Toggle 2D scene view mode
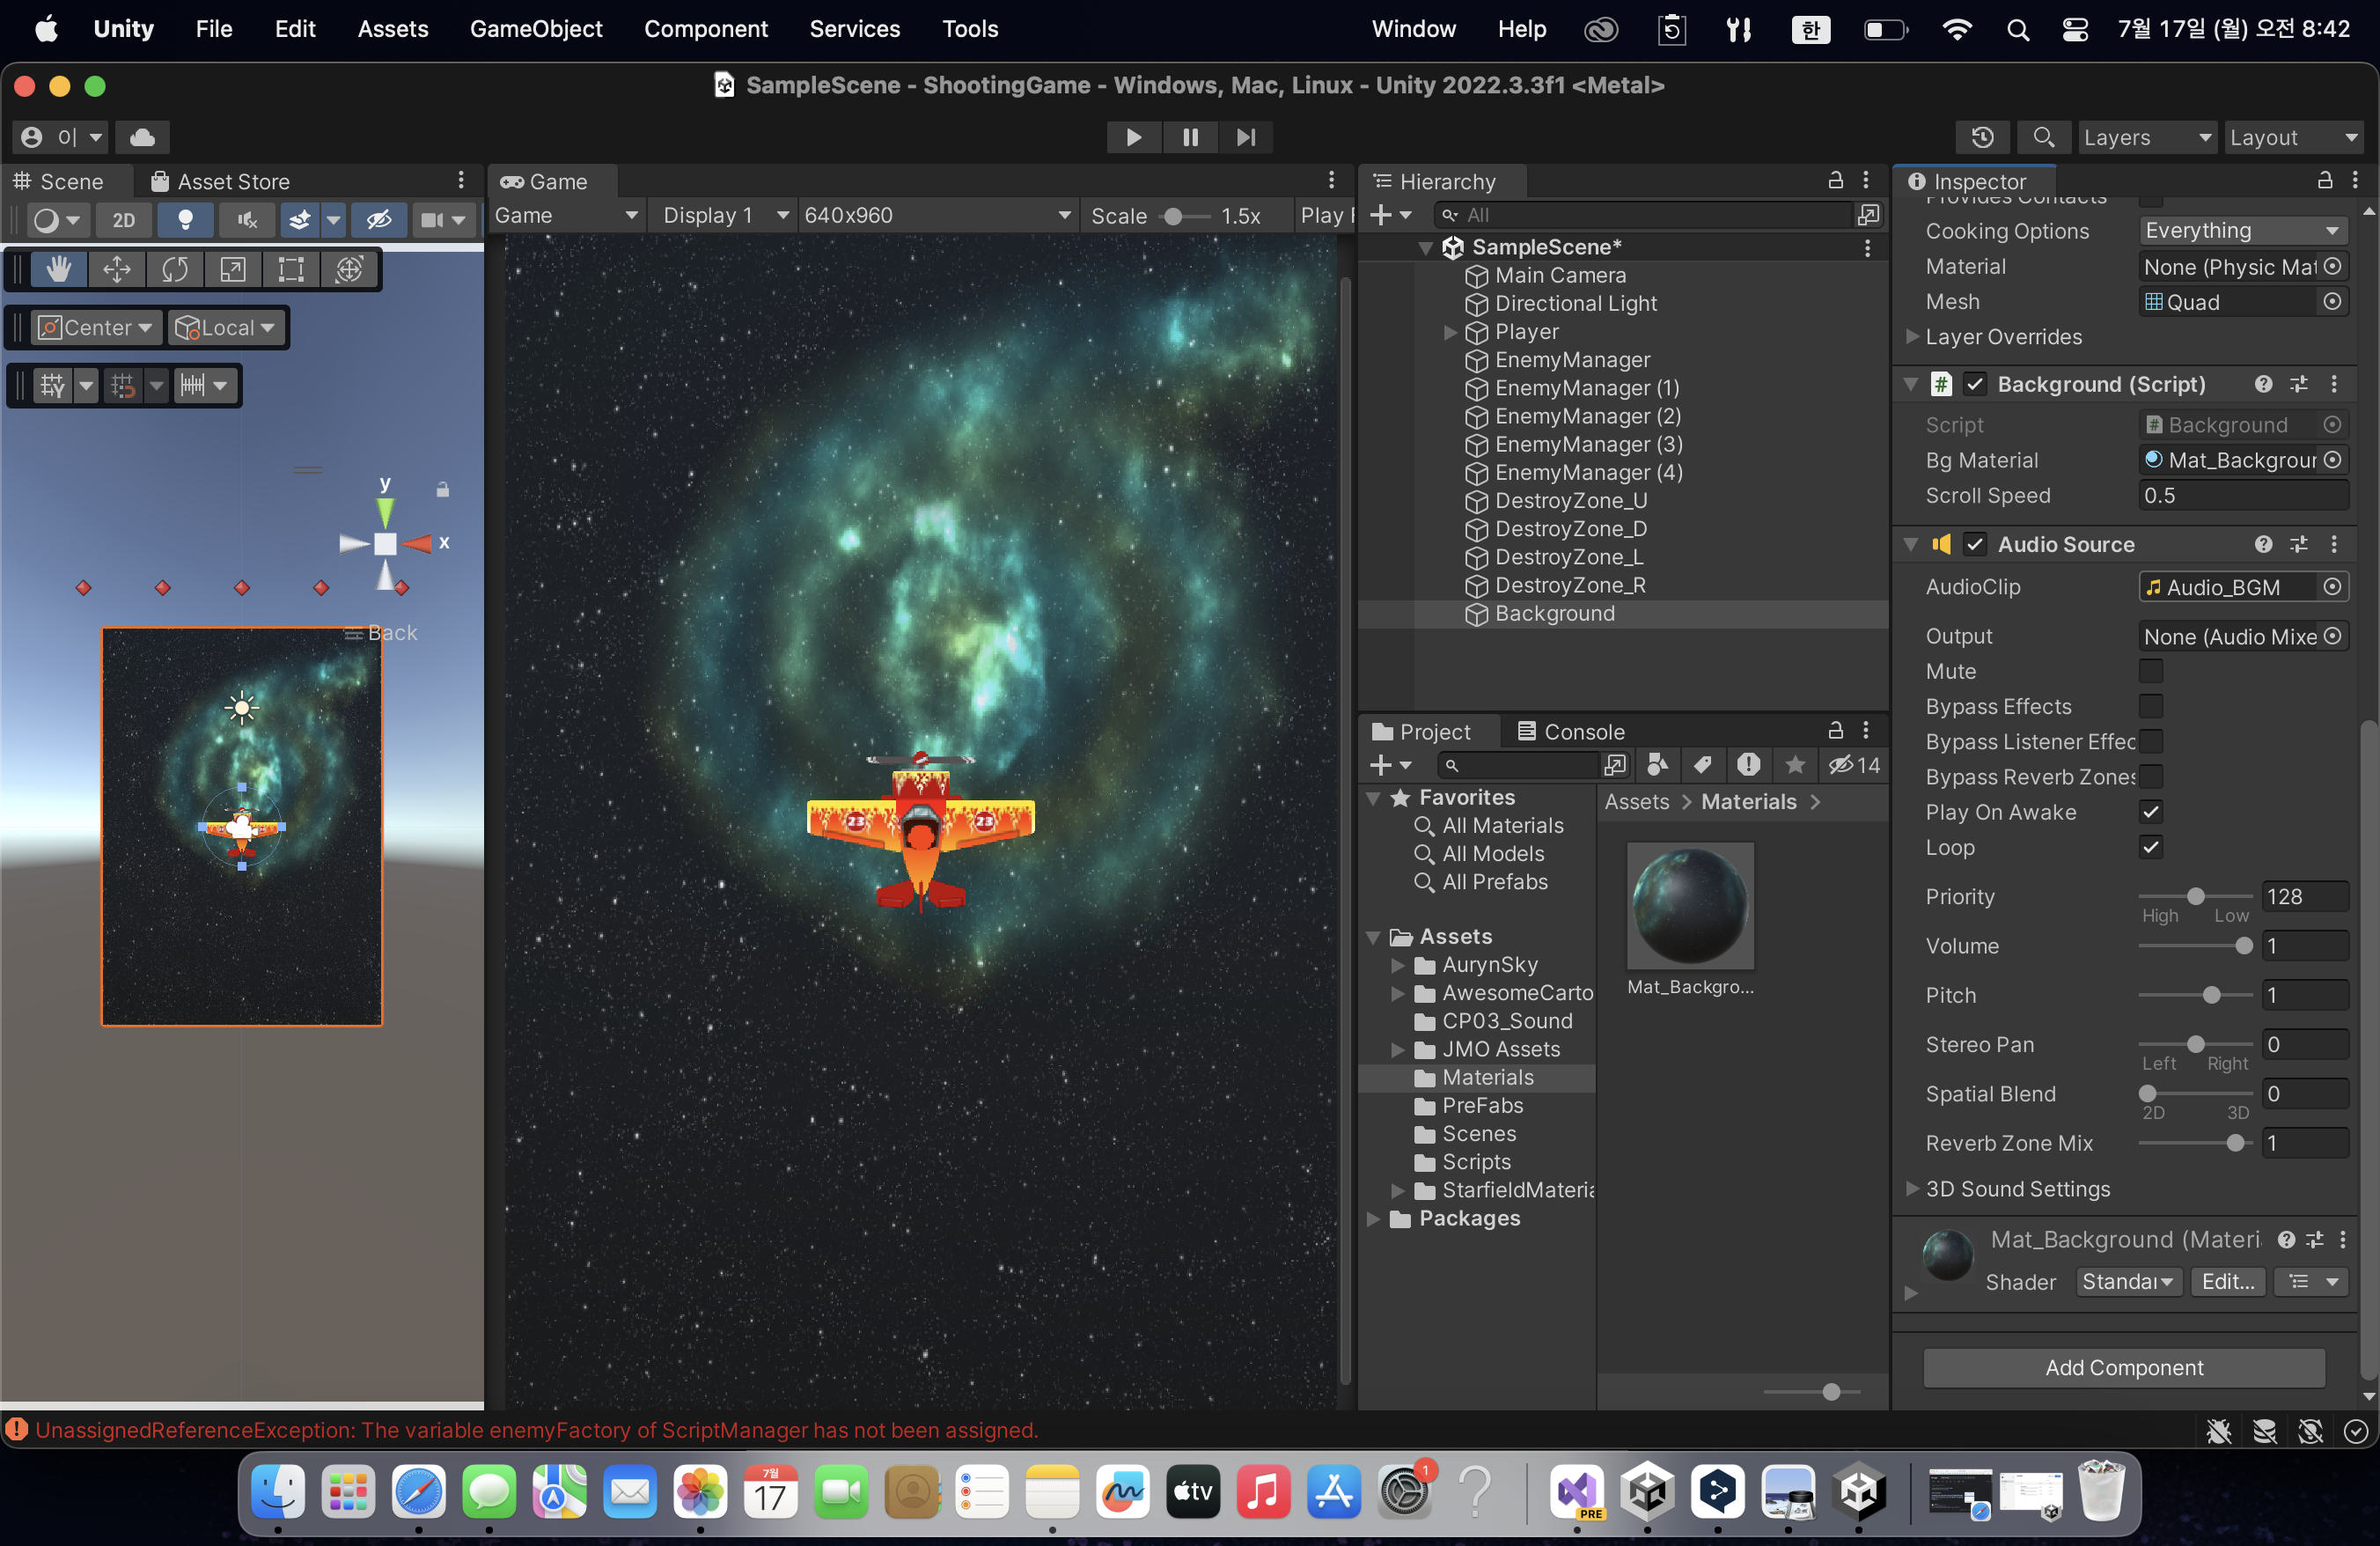The height and width of the screenshot is (1546, 2380). pyautogui.click(x=123, y=220)
